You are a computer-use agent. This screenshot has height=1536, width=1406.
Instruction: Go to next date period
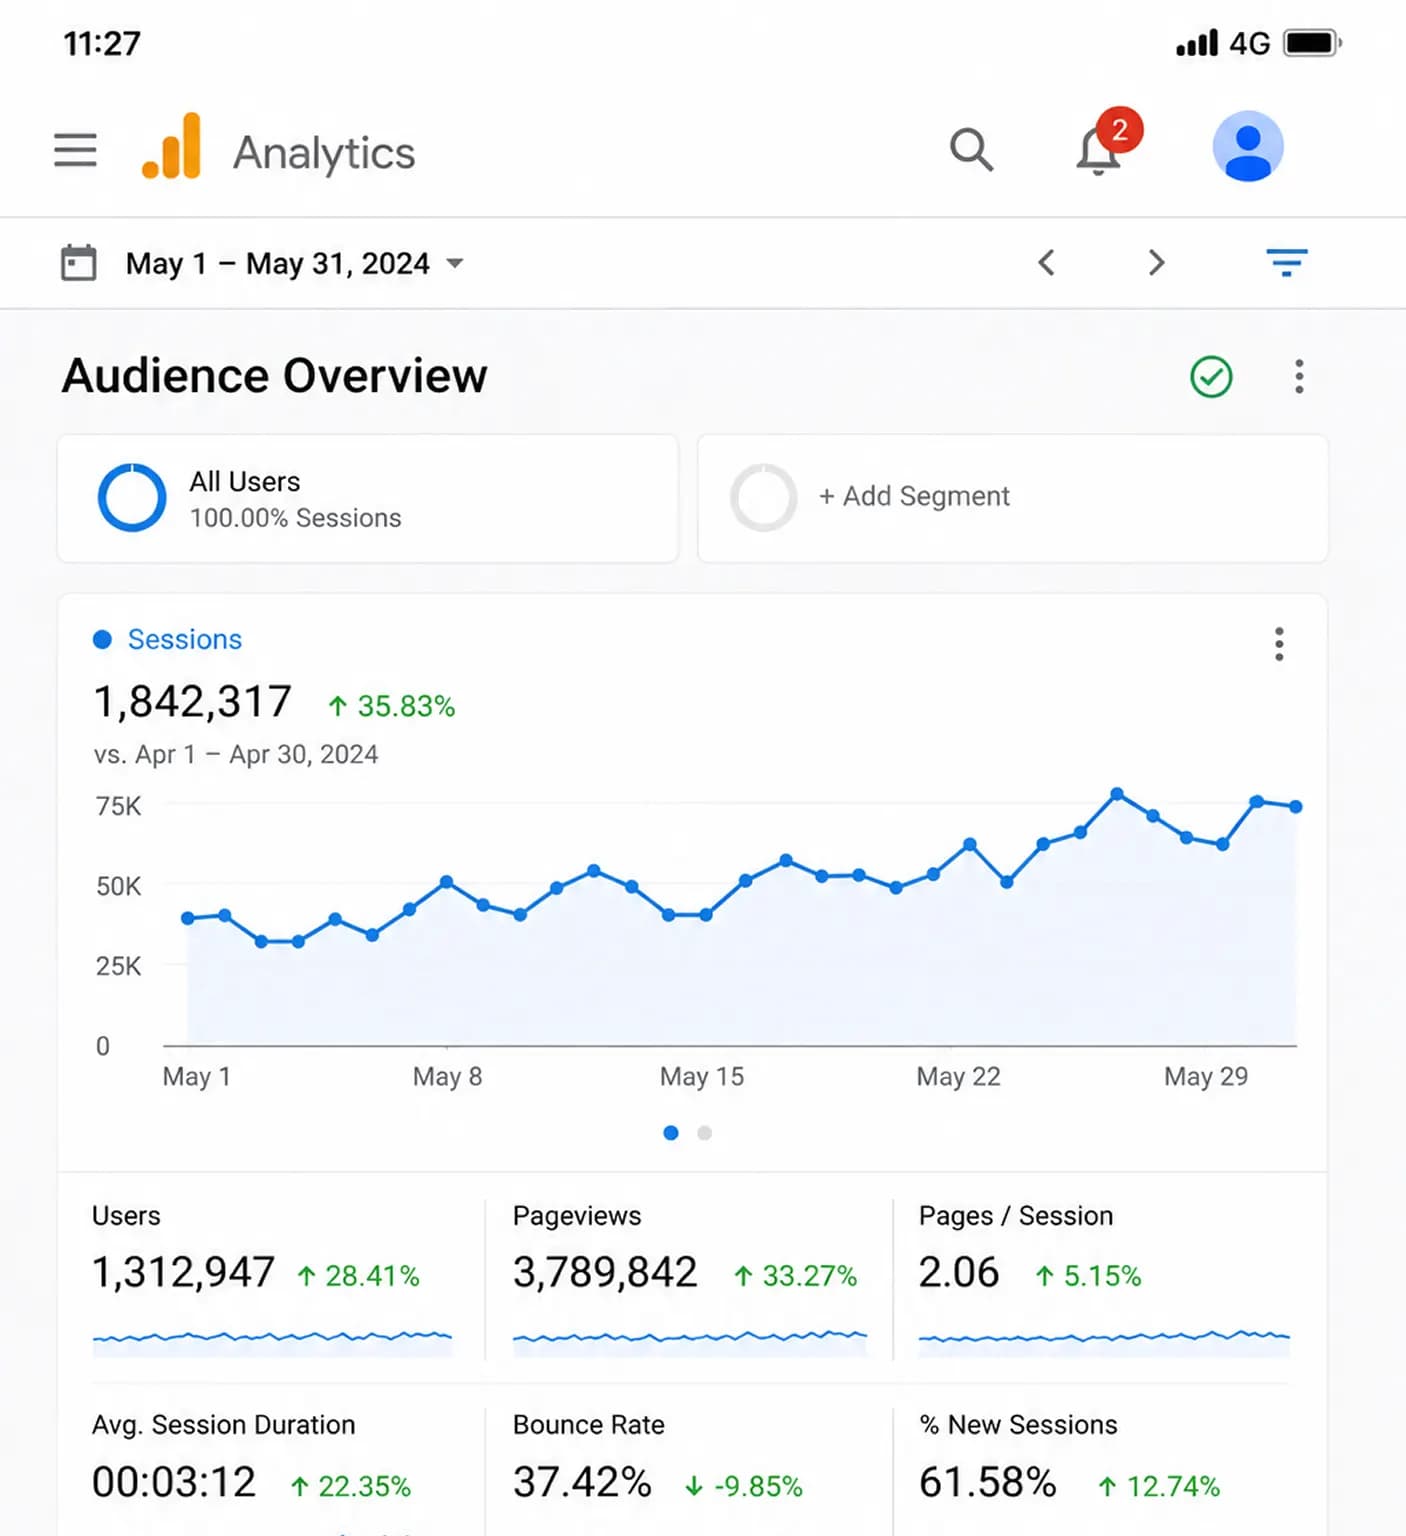point(1156,263)
